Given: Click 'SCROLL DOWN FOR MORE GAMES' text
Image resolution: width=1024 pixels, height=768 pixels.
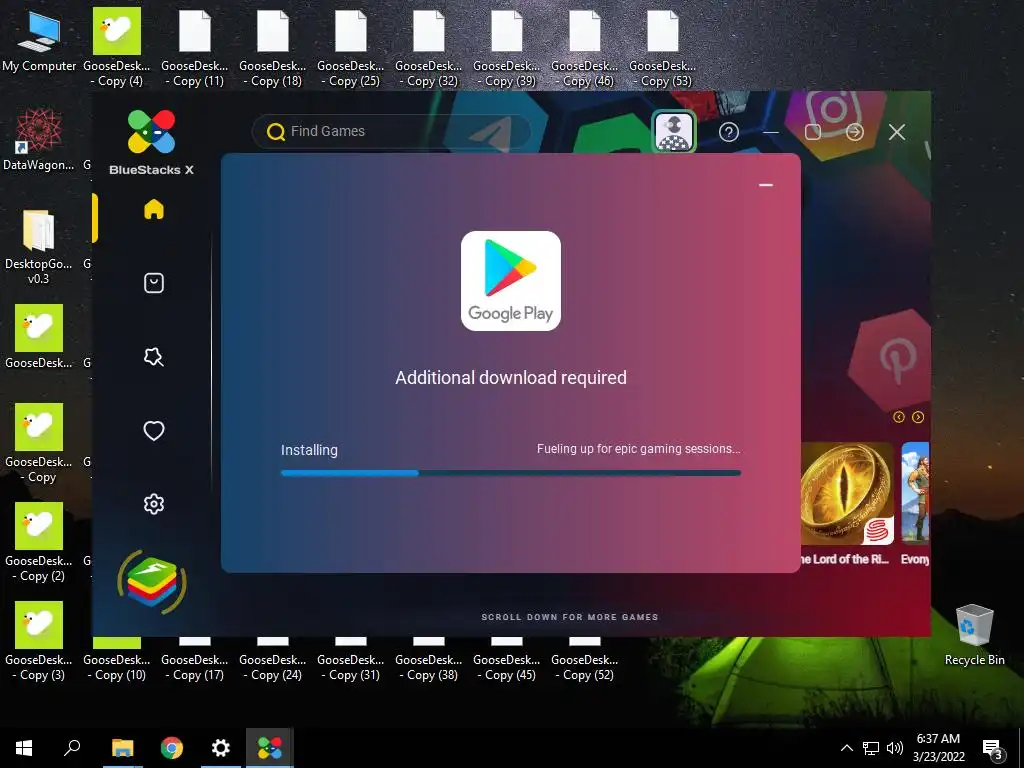Looking at the screenshot, I should point(569,616).
